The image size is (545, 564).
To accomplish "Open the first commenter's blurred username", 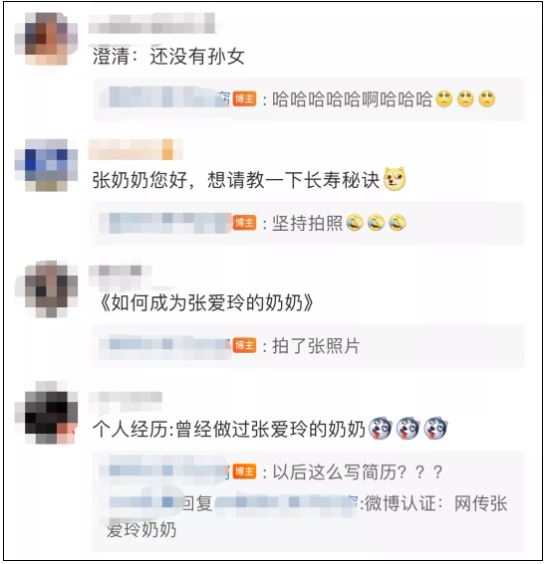I will [x=152, y=23].
